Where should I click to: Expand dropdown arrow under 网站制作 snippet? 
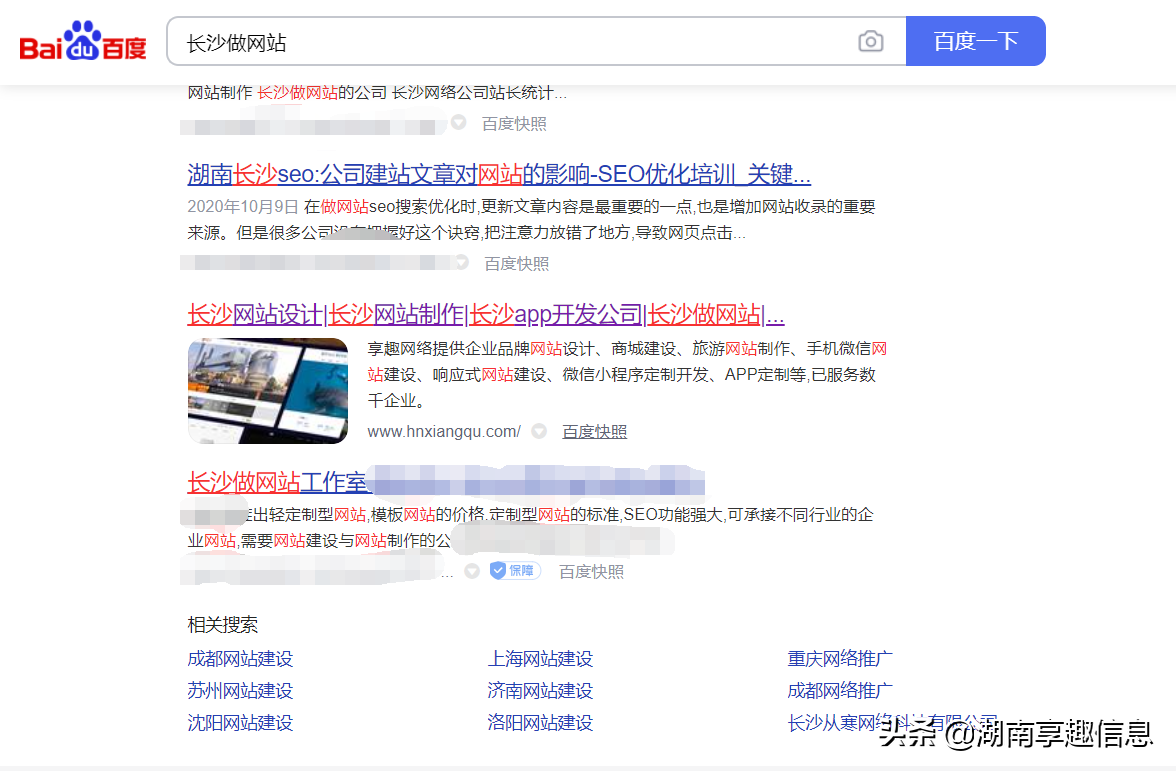pos(458,122)
